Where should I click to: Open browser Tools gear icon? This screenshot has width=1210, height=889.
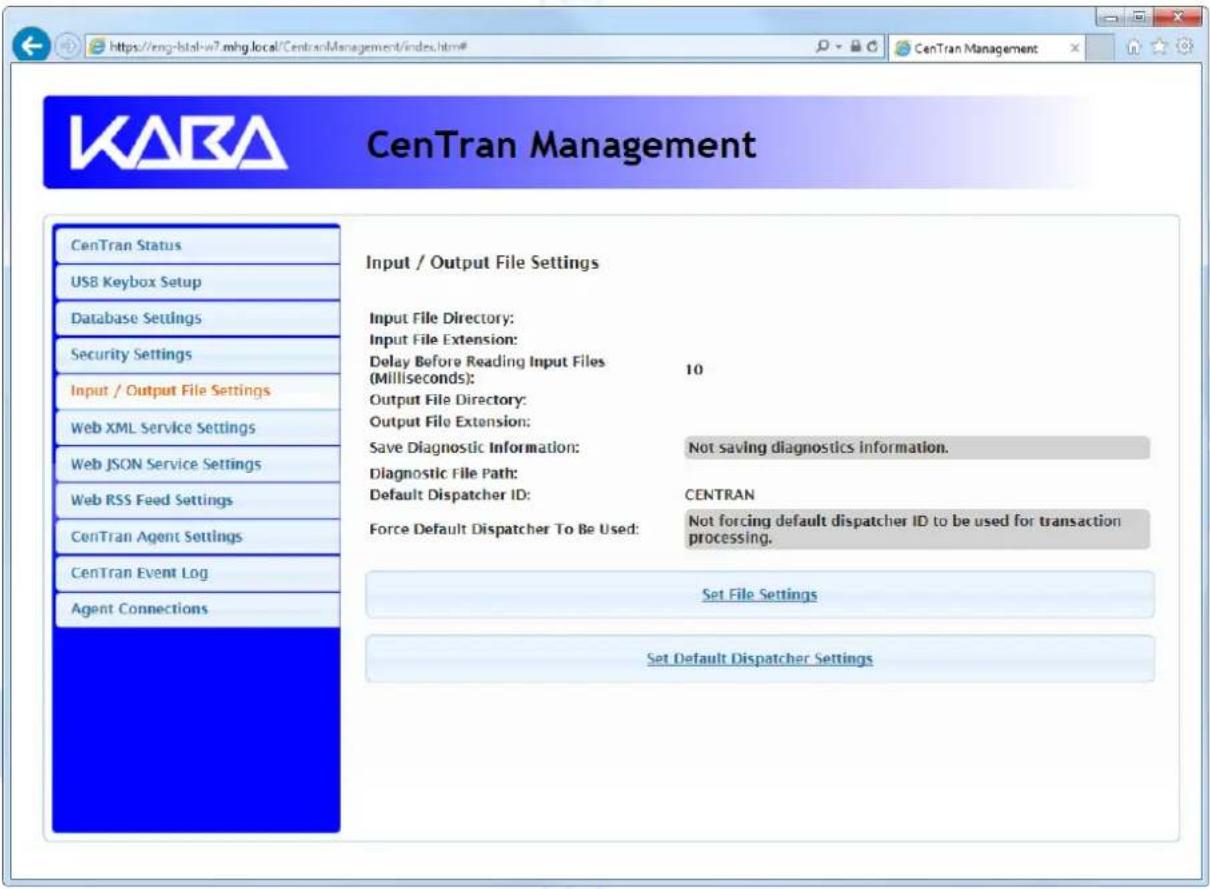point(1185,47)
